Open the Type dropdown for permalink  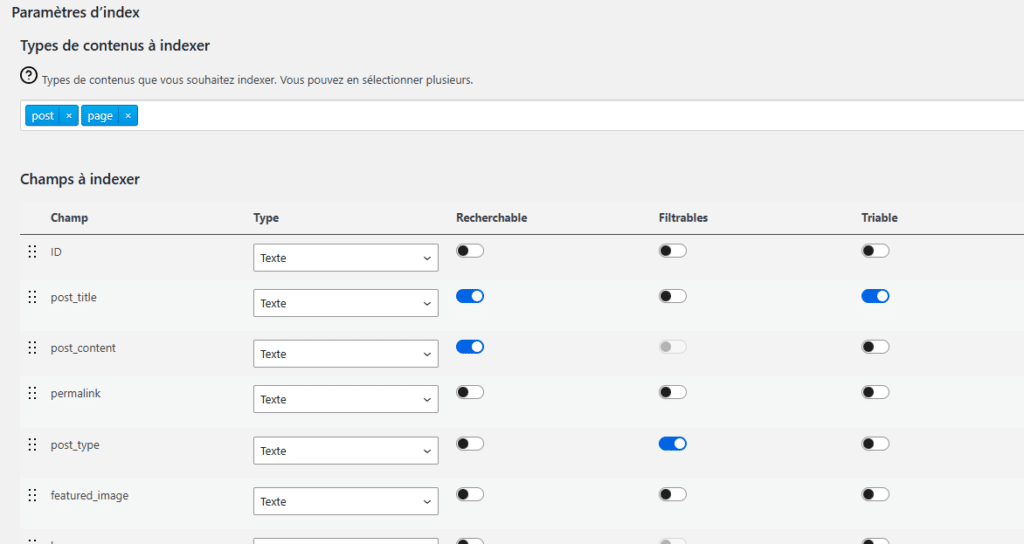345,400
